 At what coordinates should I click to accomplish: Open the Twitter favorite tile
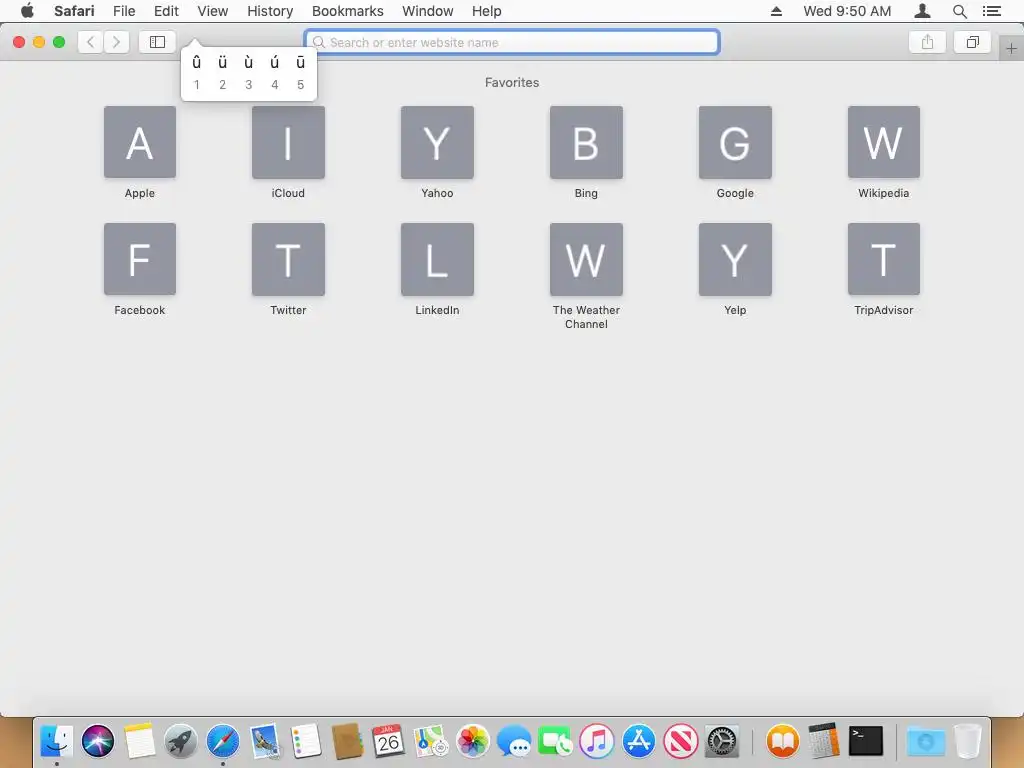coord(288,259)
